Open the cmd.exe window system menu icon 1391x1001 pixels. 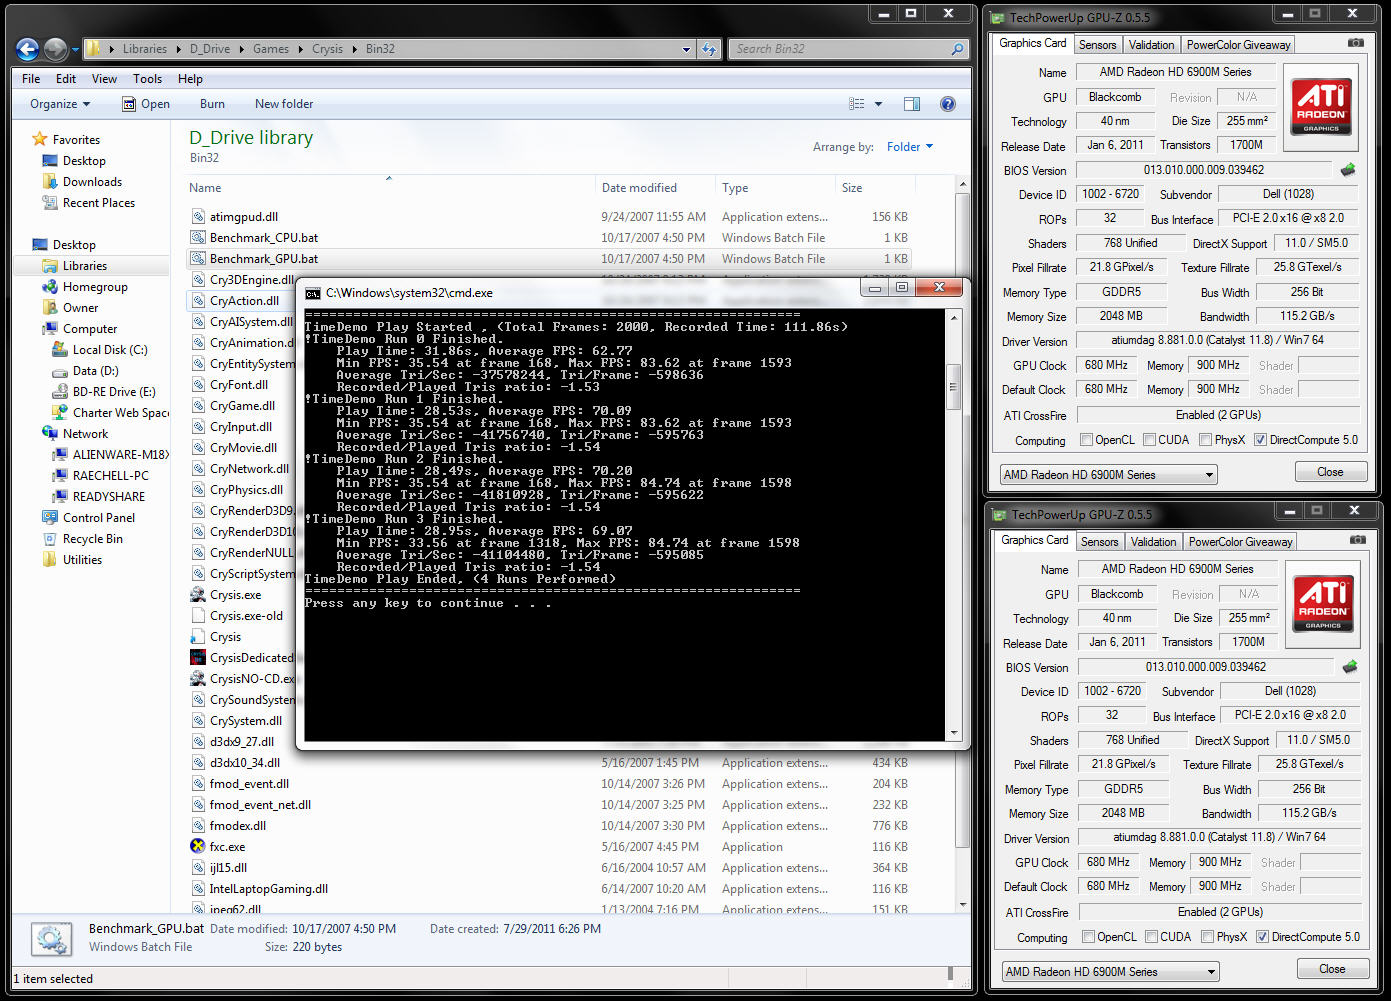pos(313,293)
